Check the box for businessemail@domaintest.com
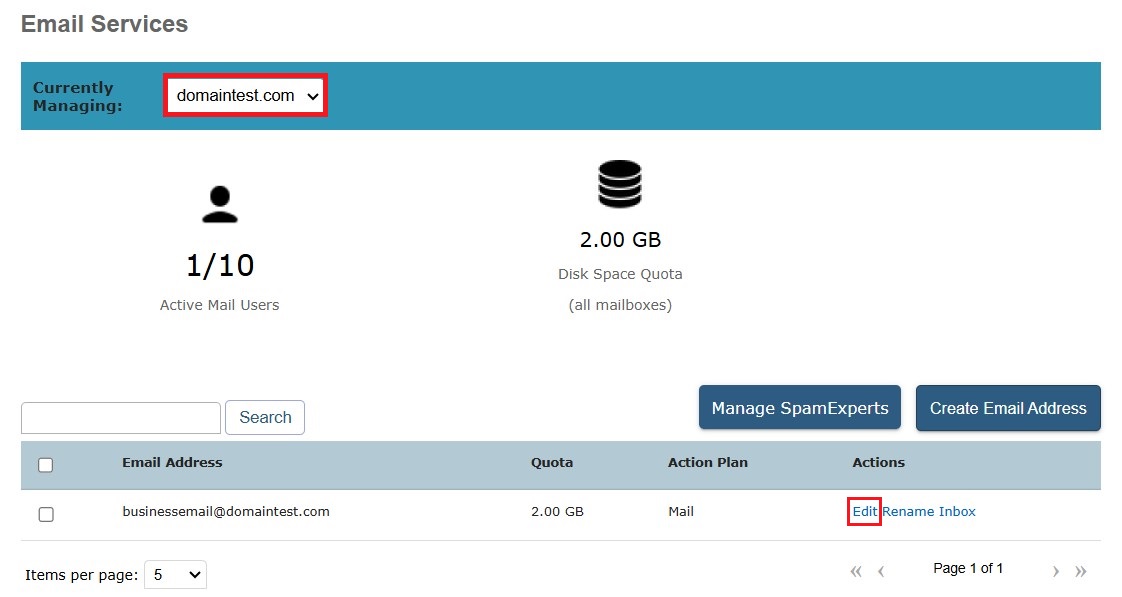 pyautogui.click(x=46, y=514)
